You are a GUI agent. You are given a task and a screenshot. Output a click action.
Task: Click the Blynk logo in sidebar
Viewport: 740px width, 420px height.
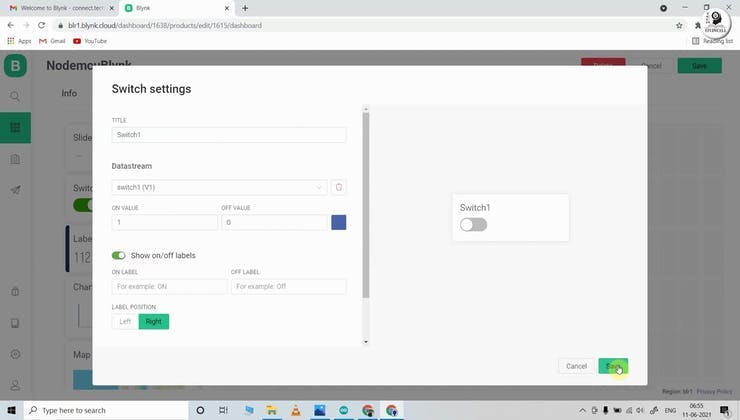click(15, 66)
